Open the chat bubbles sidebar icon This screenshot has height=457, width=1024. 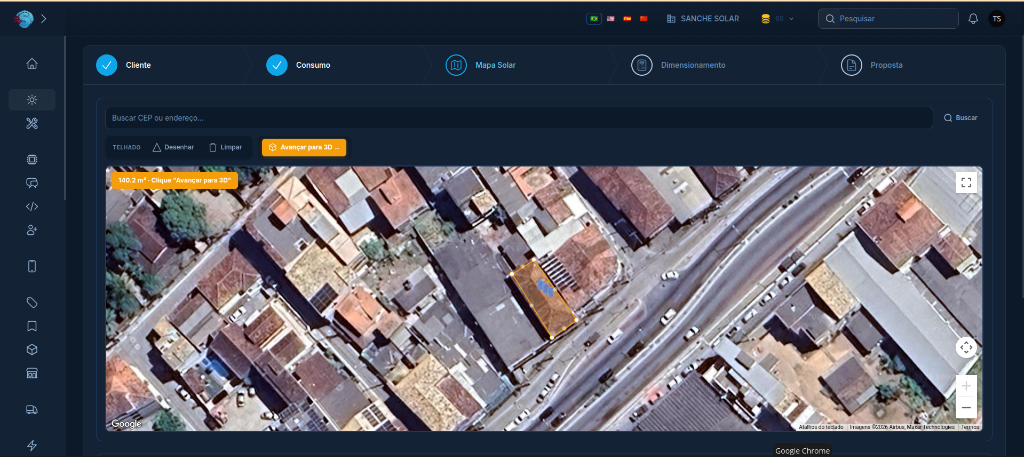click(x=32, y=183)
